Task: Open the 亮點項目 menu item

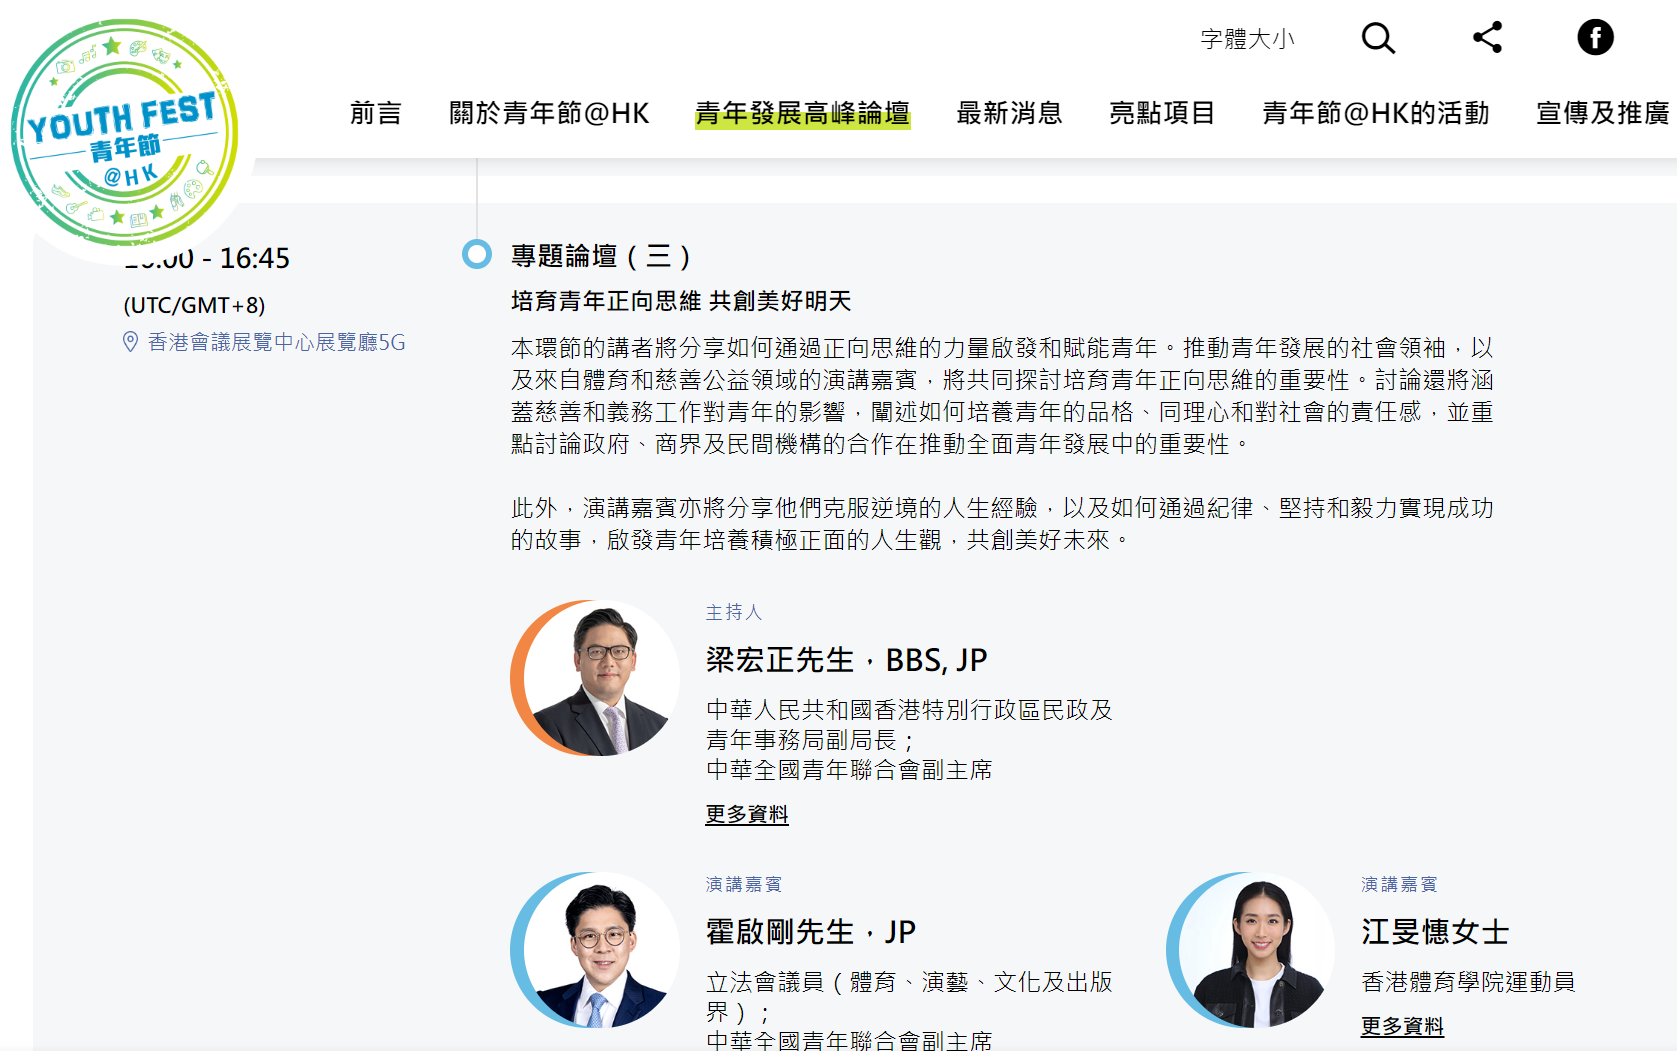Action: point(1162,113)
